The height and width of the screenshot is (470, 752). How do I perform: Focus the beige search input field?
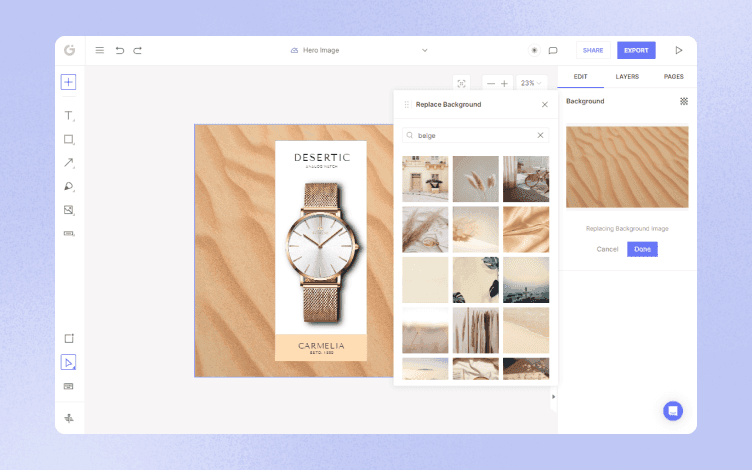tap(475, 135)
